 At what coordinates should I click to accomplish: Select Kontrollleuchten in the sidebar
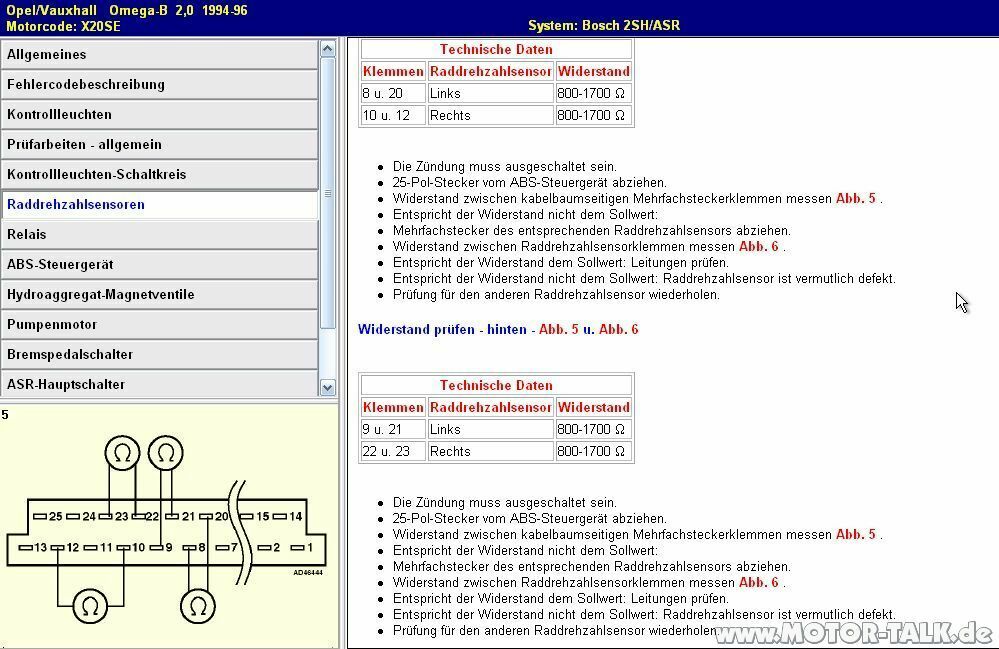pyautogui.click(x=159, y=115)
